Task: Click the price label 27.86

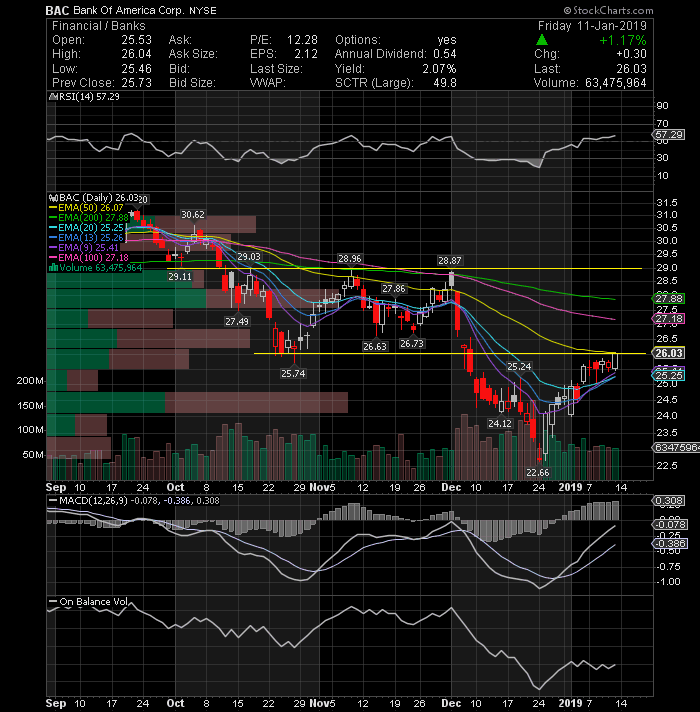Action: 393,288
